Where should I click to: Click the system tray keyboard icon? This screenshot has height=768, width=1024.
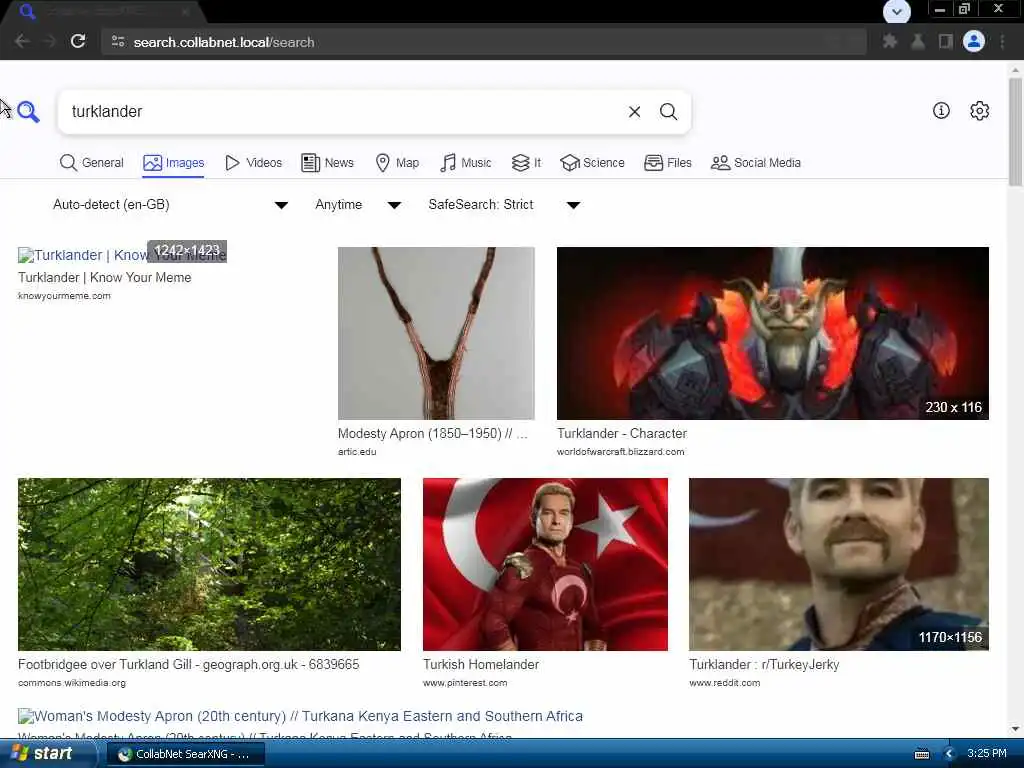coord(921,754)
